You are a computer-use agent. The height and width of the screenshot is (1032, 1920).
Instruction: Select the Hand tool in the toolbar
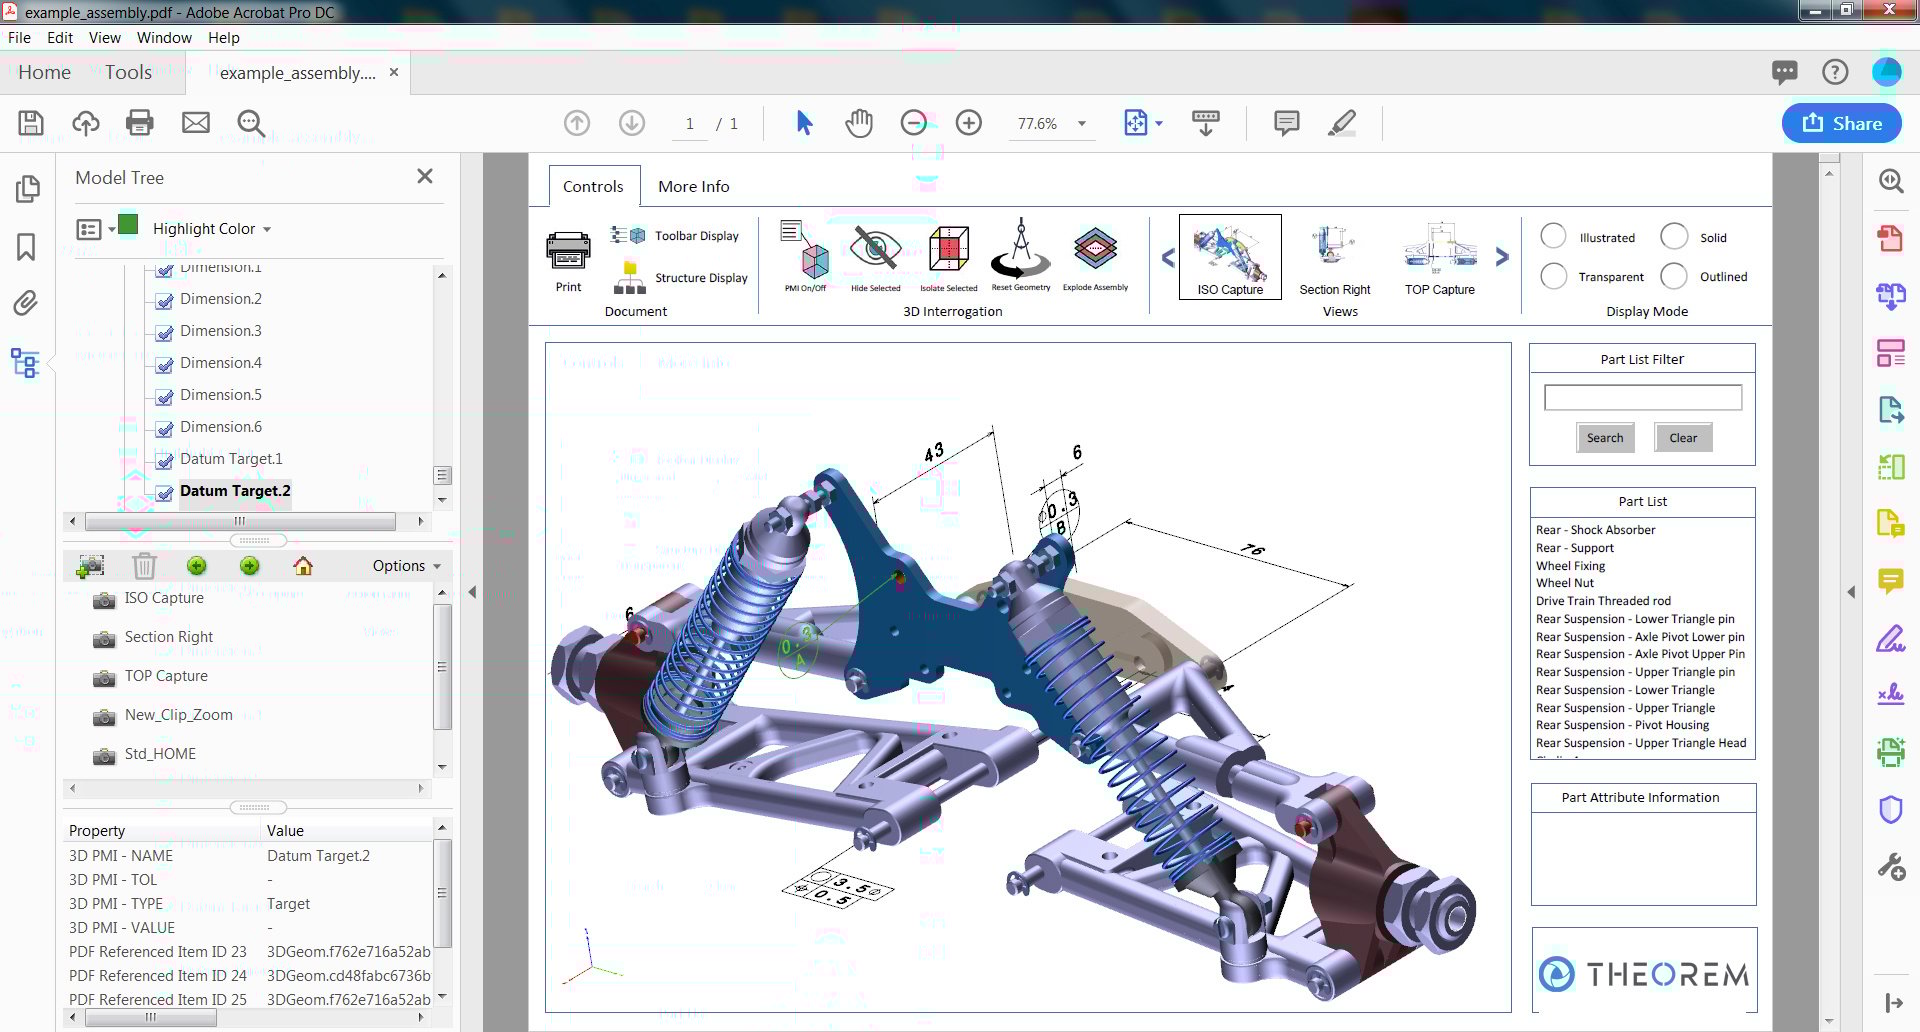(858, 122)
